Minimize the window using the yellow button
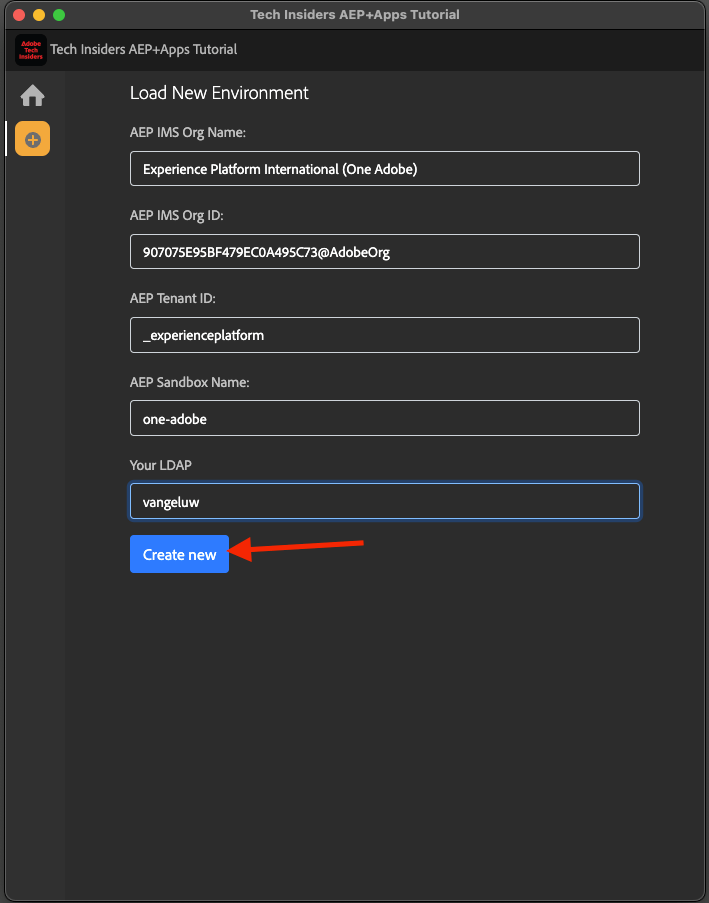The image size is (709, 903). 39,15
